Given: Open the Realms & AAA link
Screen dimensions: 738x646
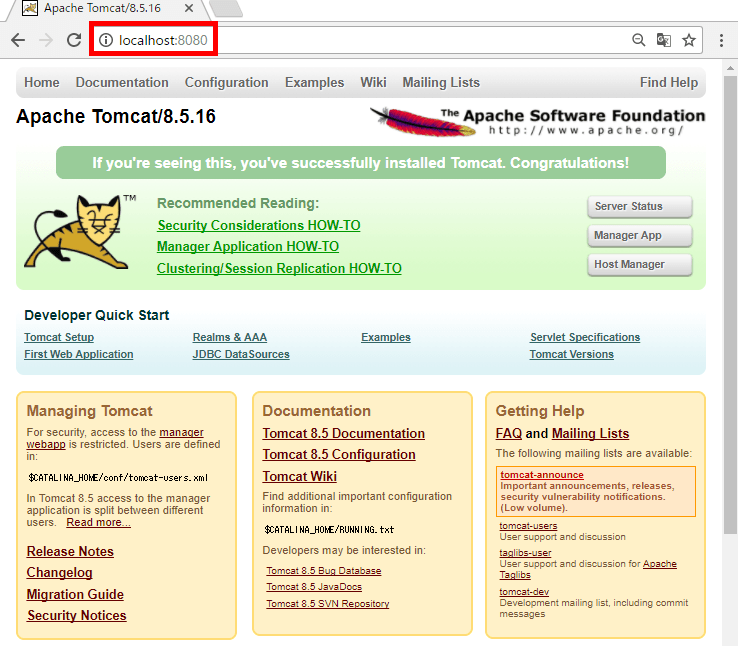Looking at the screenshot, I should click(x=230, y=337).
